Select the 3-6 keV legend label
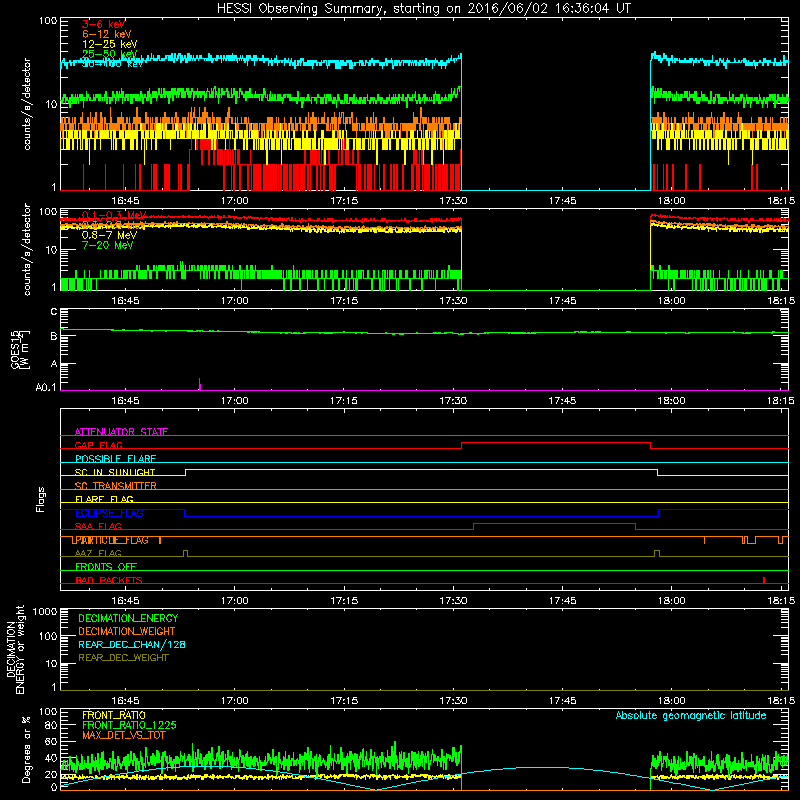This screenshot has height=800, width=800. click(104, 24)
